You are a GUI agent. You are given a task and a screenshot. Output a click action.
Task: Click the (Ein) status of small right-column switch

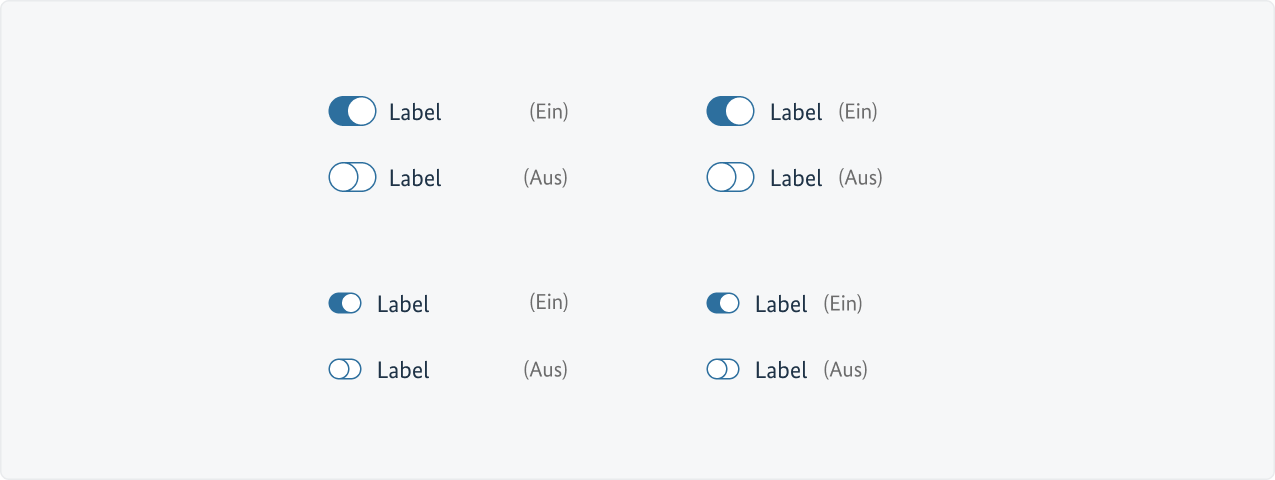point(842,303)
